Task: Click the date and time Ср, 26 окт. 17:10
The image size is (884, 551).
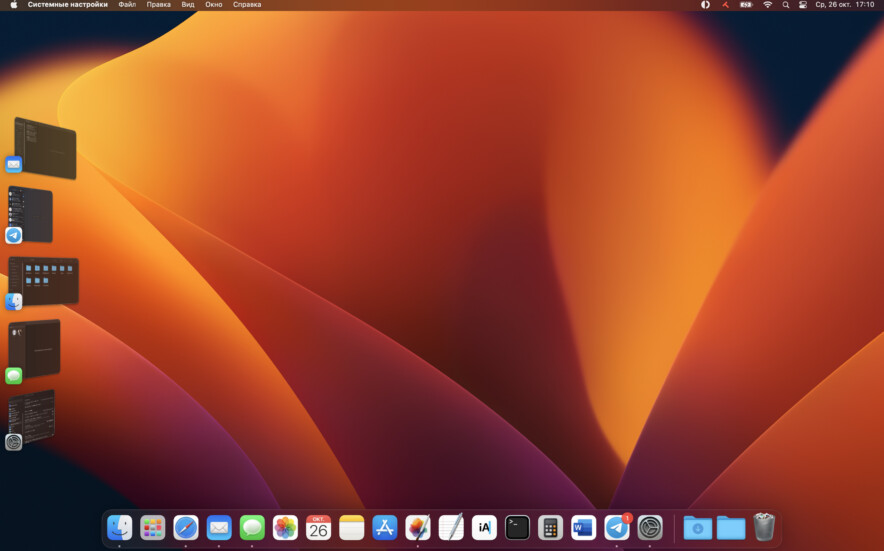Action: pos(845,5)
